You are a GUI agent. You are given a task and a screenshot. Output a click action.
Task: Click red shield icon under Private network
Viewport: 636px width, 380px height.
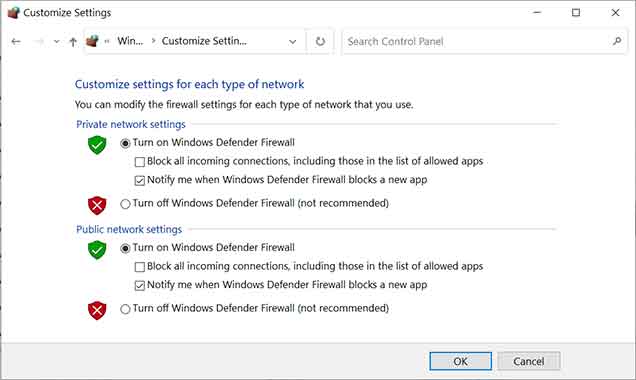[x=97, y=205]
